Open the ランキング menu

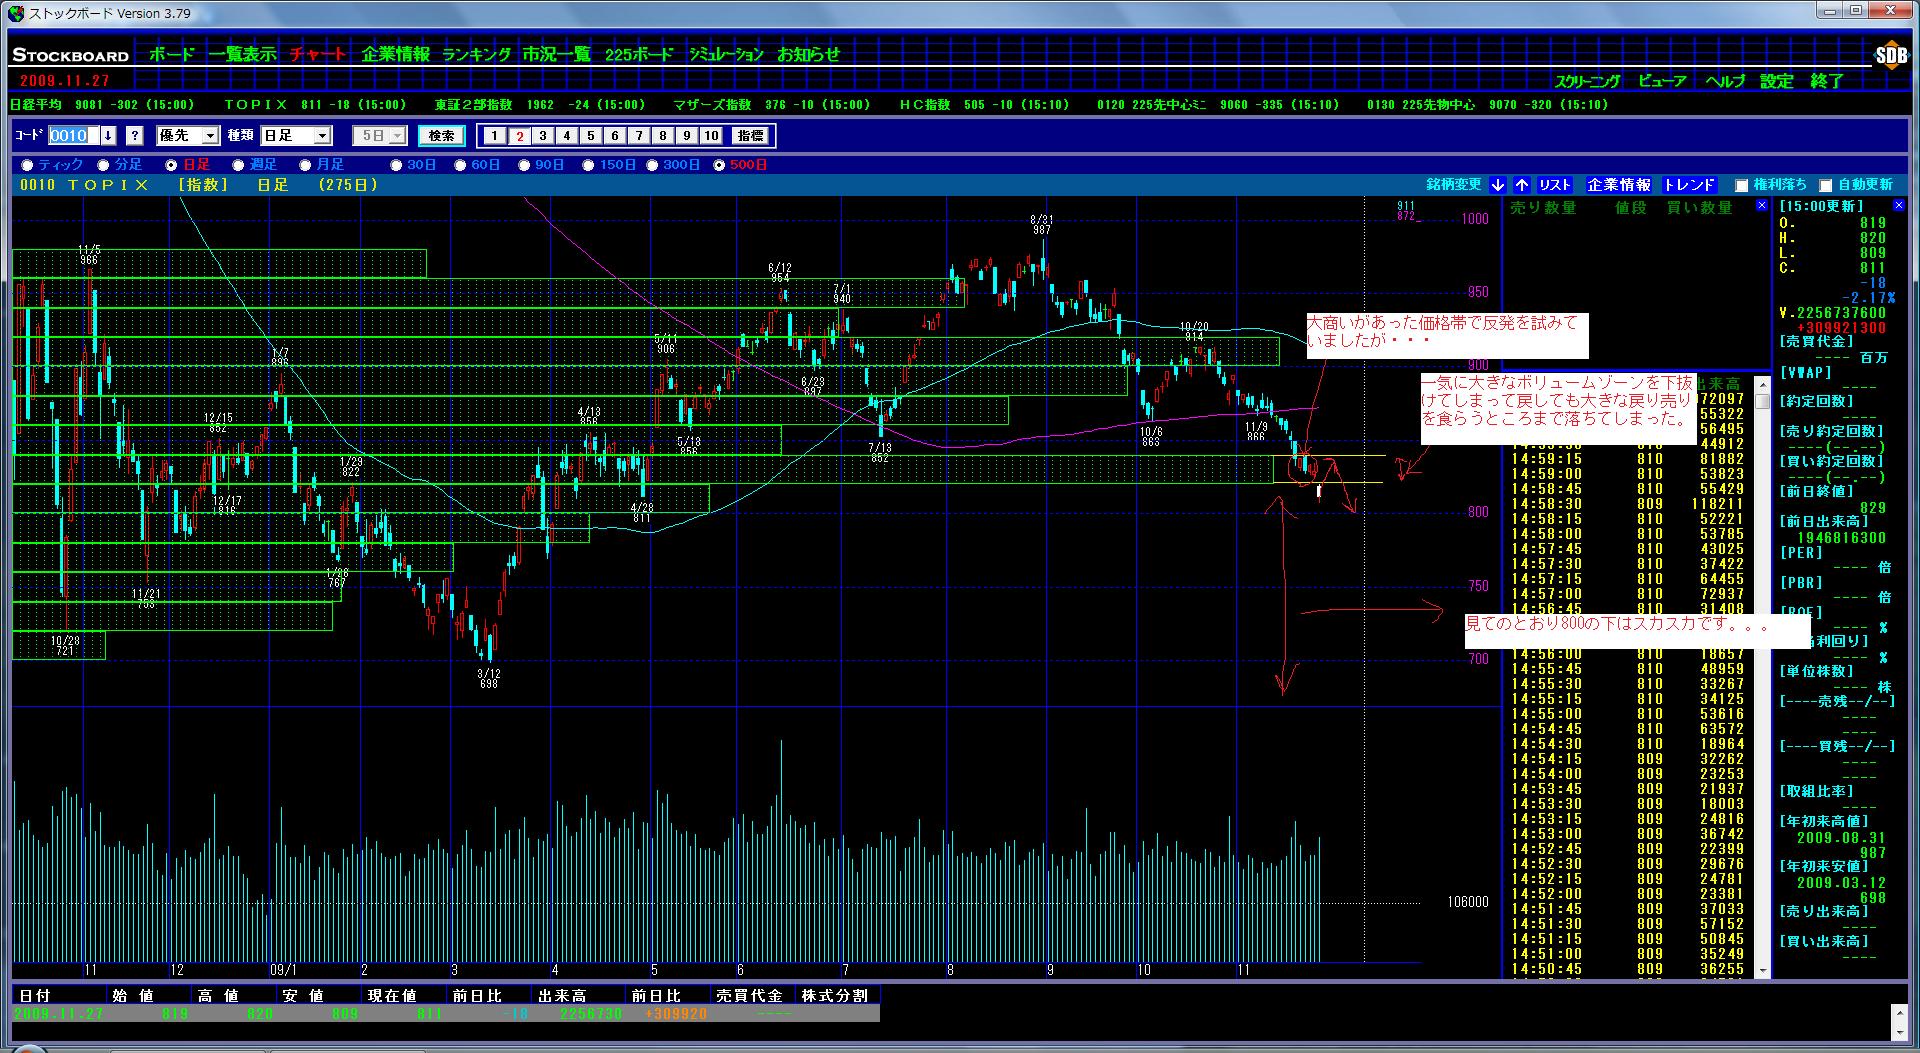click(x=476, y=55)
